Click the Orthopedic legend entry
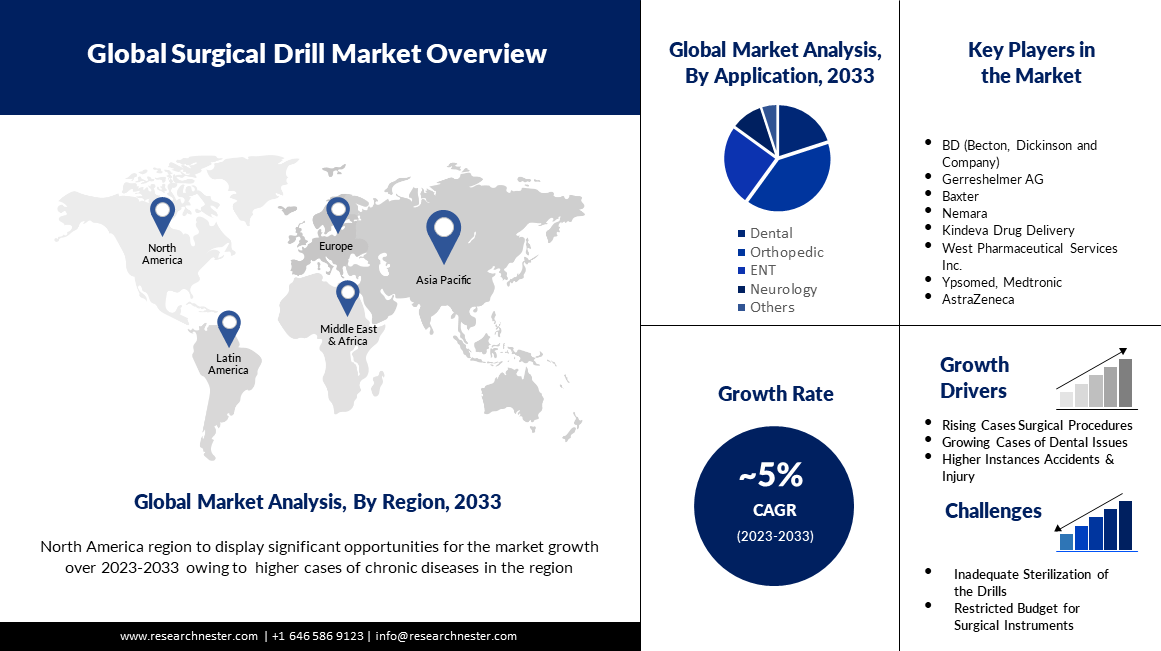 pos(786,252)
